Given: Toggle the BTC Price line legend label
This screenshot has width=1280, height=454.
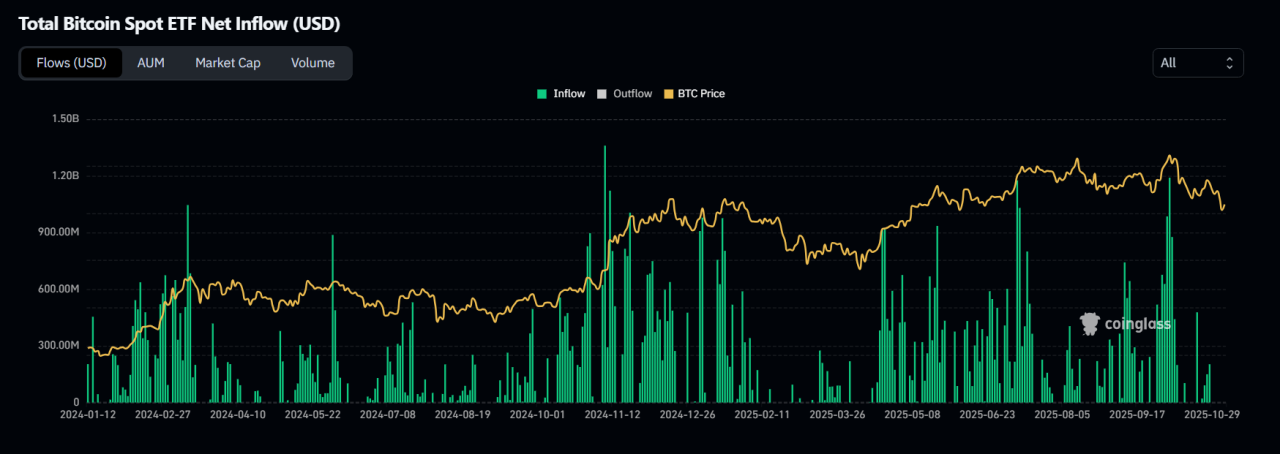Looking at the screenshot, I should (701, 94).
